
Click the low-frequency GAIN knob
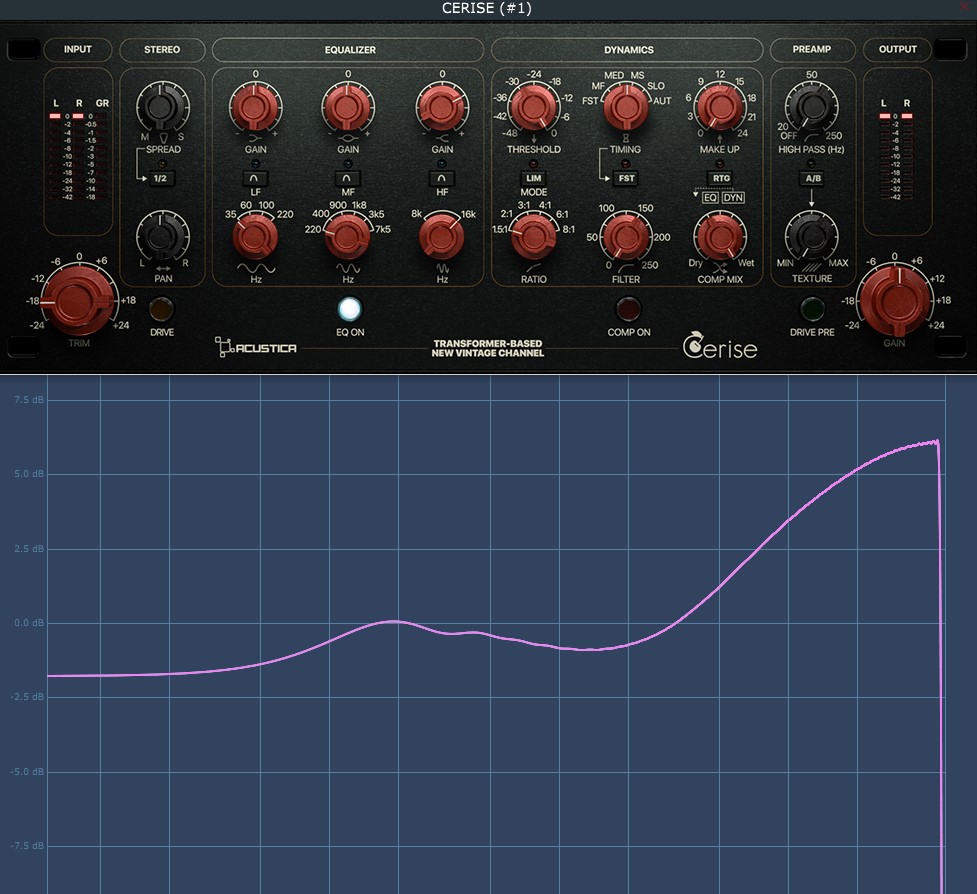click(x=255, y=107)
